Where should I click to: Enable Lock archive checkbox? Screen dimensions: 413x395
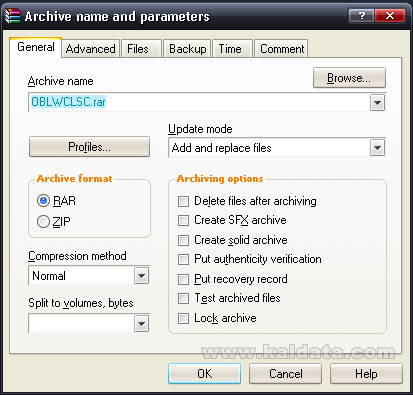point(183,318)
